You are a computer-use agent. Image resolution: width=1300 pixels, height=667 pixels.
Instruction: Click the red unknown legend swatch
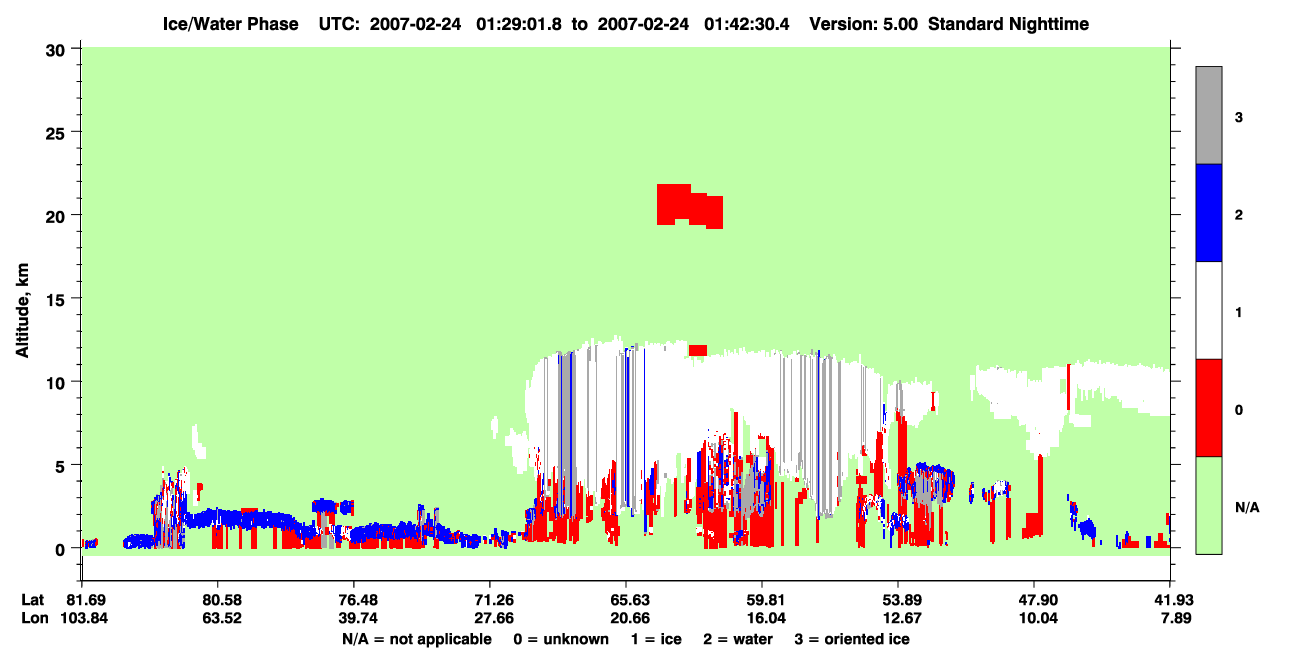[1209, 408]
